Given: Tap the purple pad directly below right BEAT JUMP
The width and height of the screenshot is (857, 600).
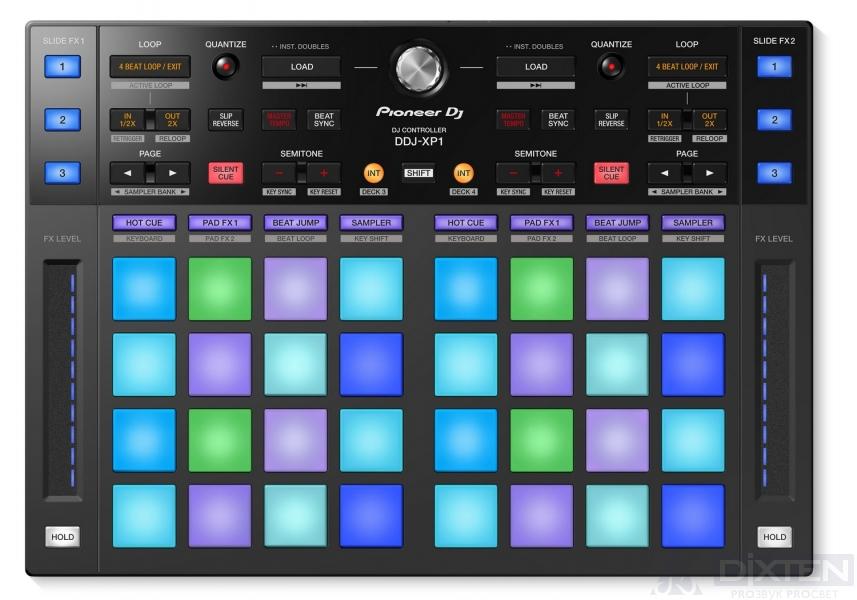Looking at the screenshot, I should click(x=618, y=289).
